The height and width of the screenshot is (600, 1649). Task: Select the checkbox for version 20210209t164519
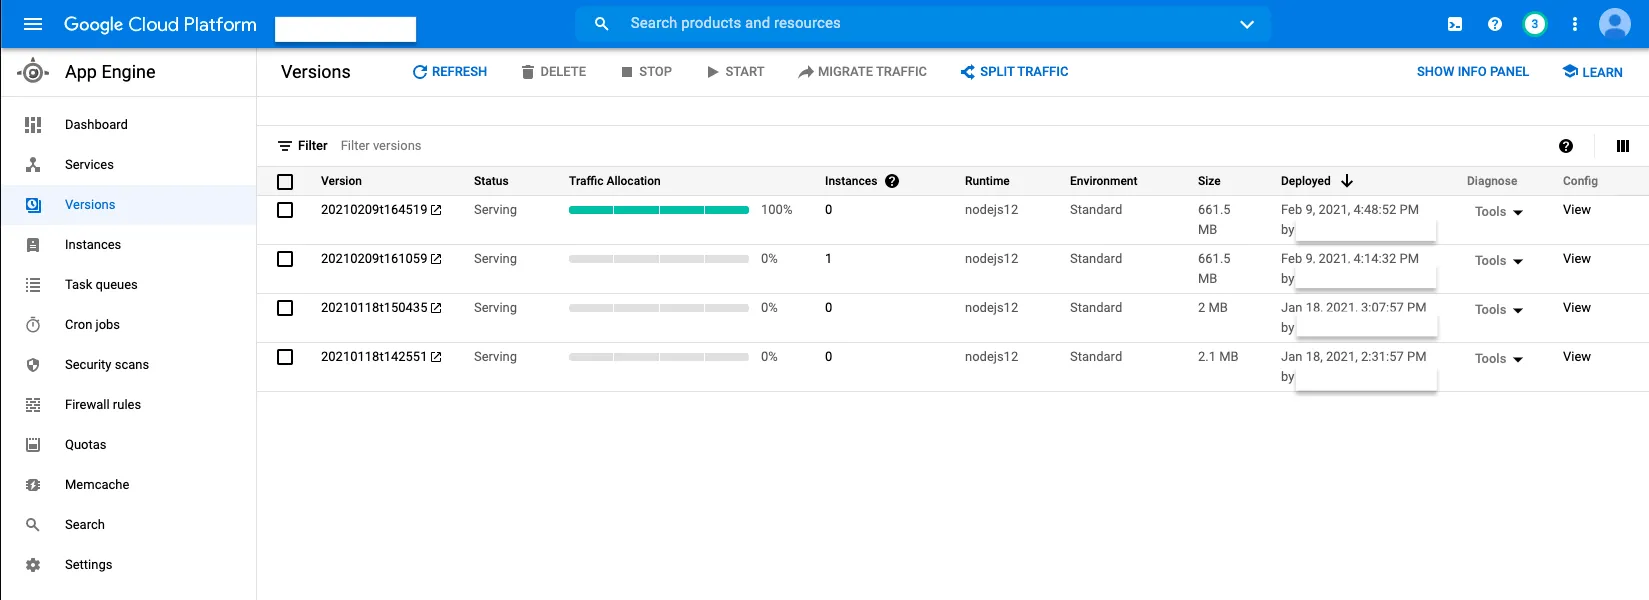(x=285, y=210)
